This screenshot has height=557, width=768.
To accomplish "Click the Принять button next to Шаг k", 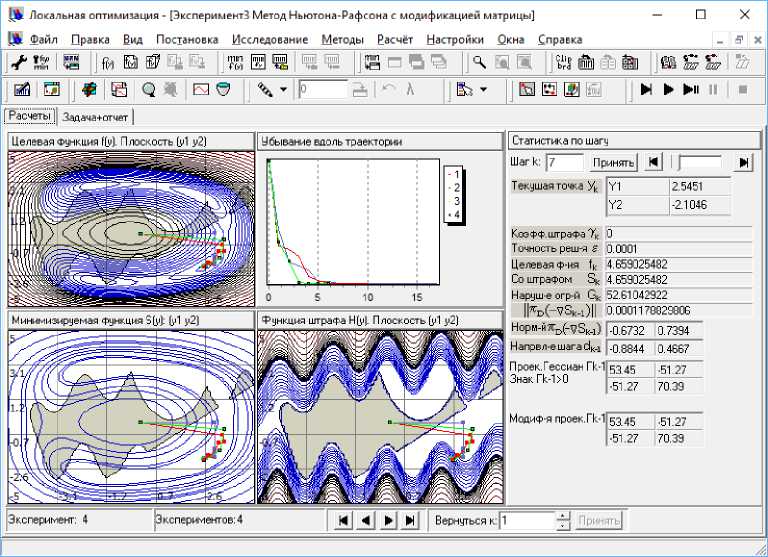I will click(x=612, y=162).
